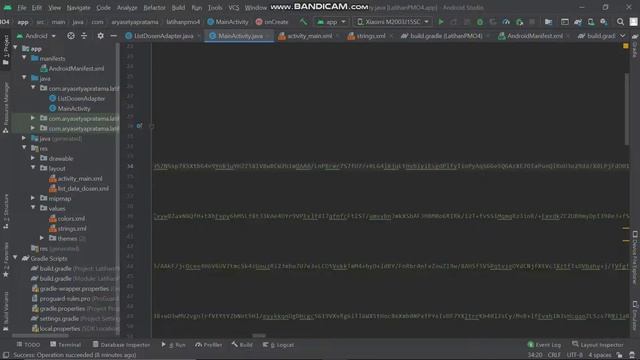Click the MainActivity breadcrumb

tap(228, 22)
